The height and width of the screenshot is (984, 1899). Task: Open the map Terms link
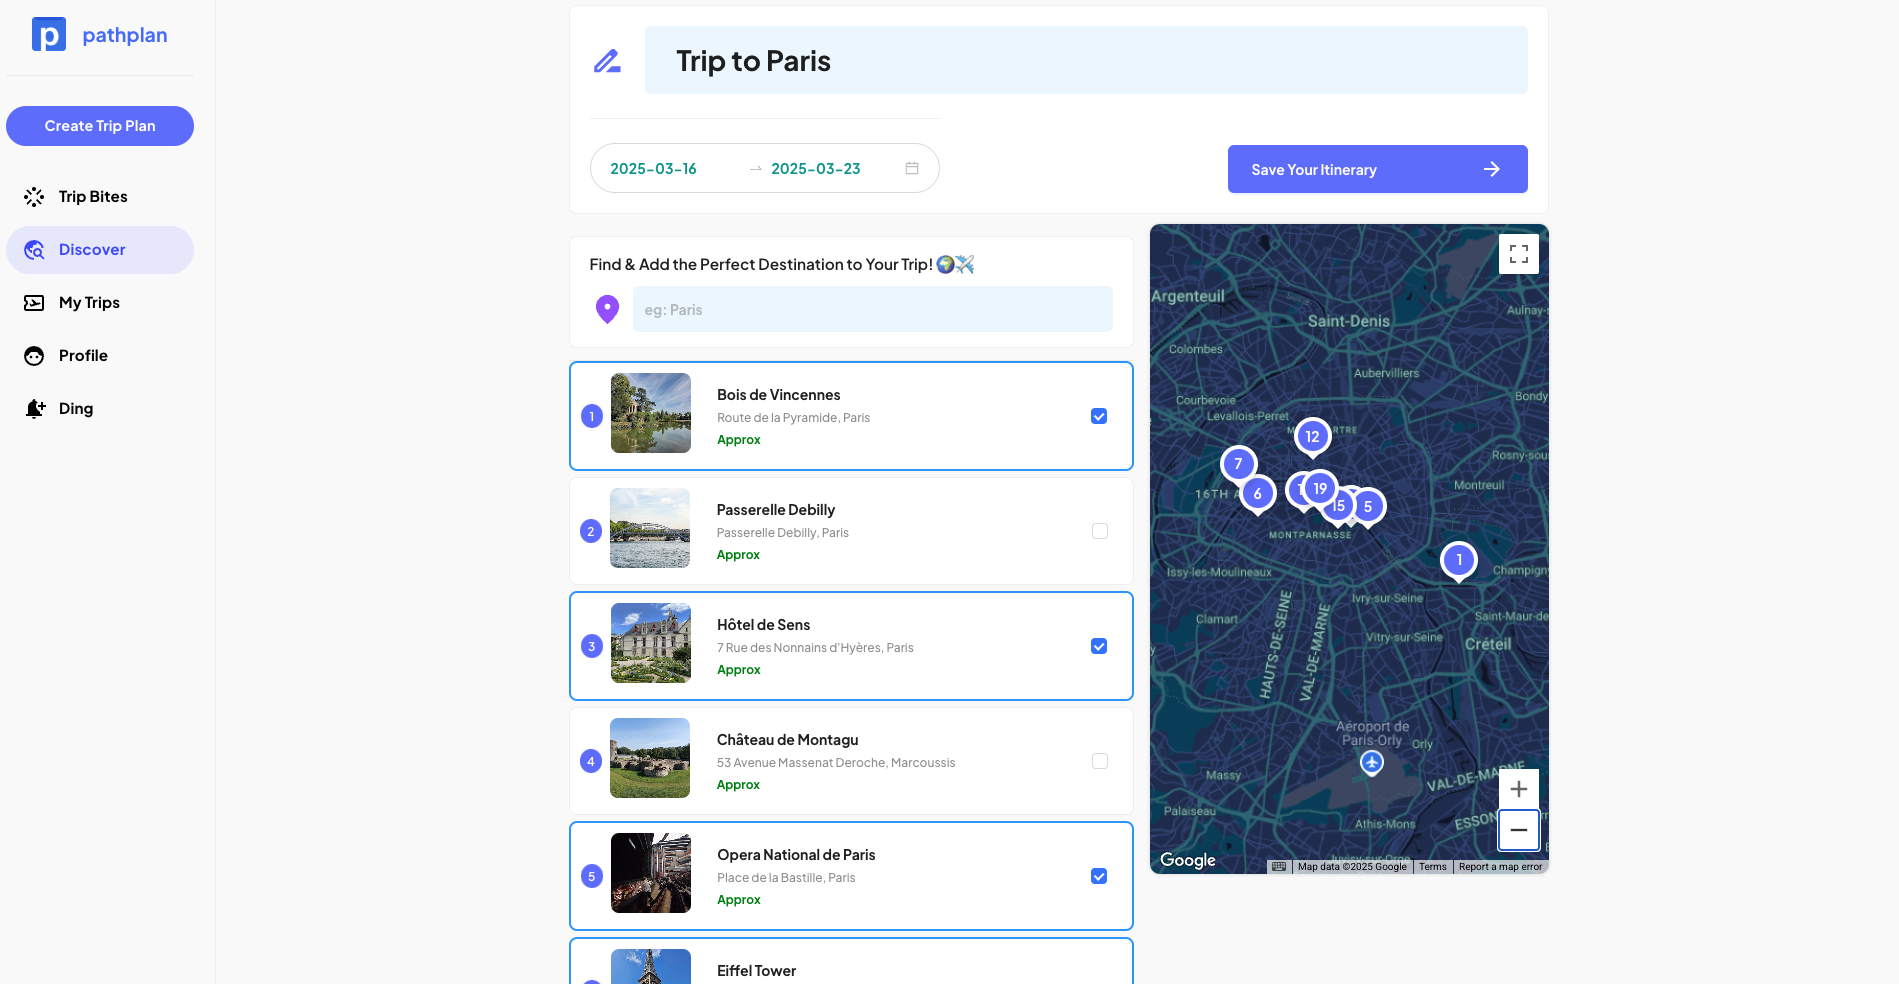click(x=1432, y=867)
